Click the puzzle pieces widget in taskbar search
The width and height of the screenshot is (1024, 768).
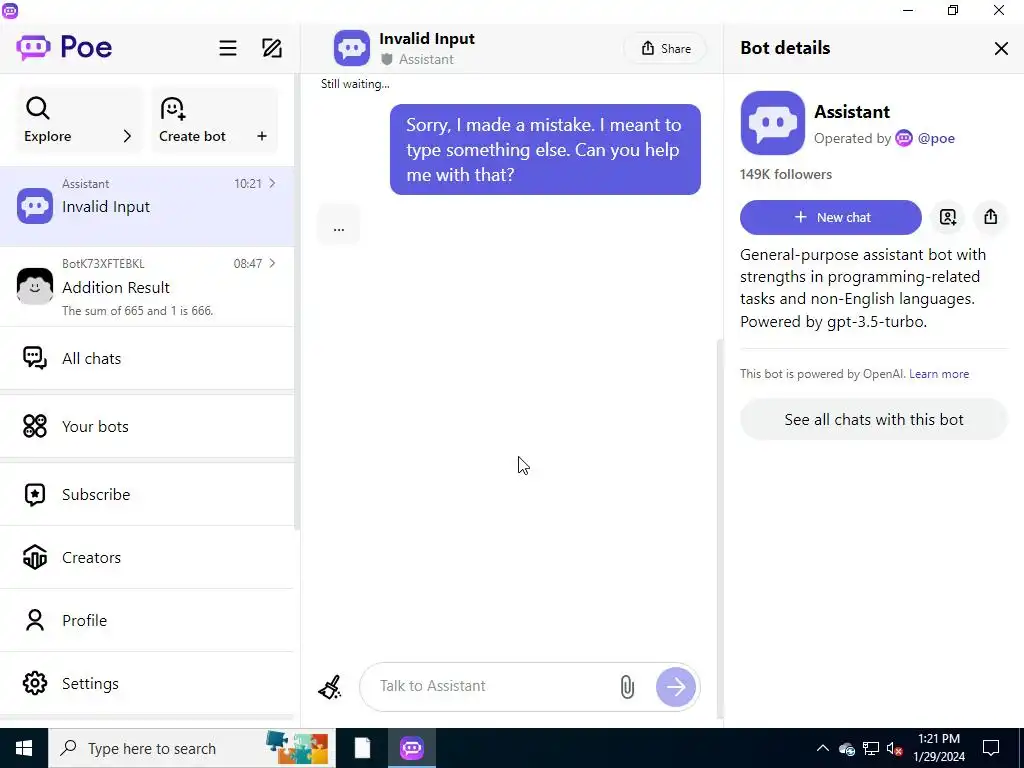click(x=297, y=748)
